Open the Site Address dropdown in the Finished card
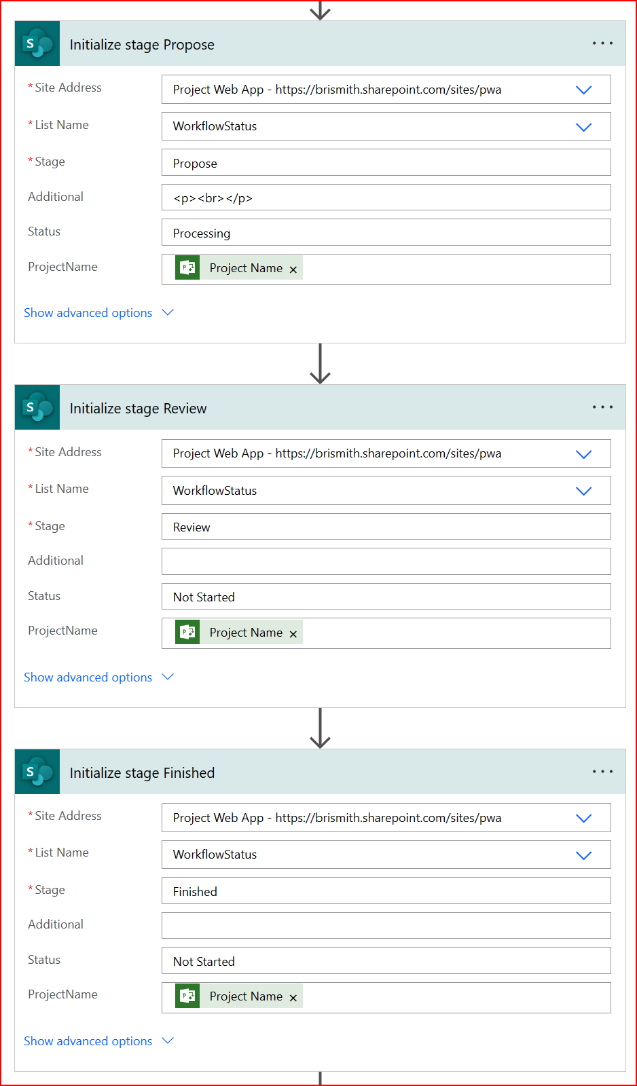Image resolution: width=637 pixels, height=1086 pixels. pyautogui.click(x=584, y=818)
